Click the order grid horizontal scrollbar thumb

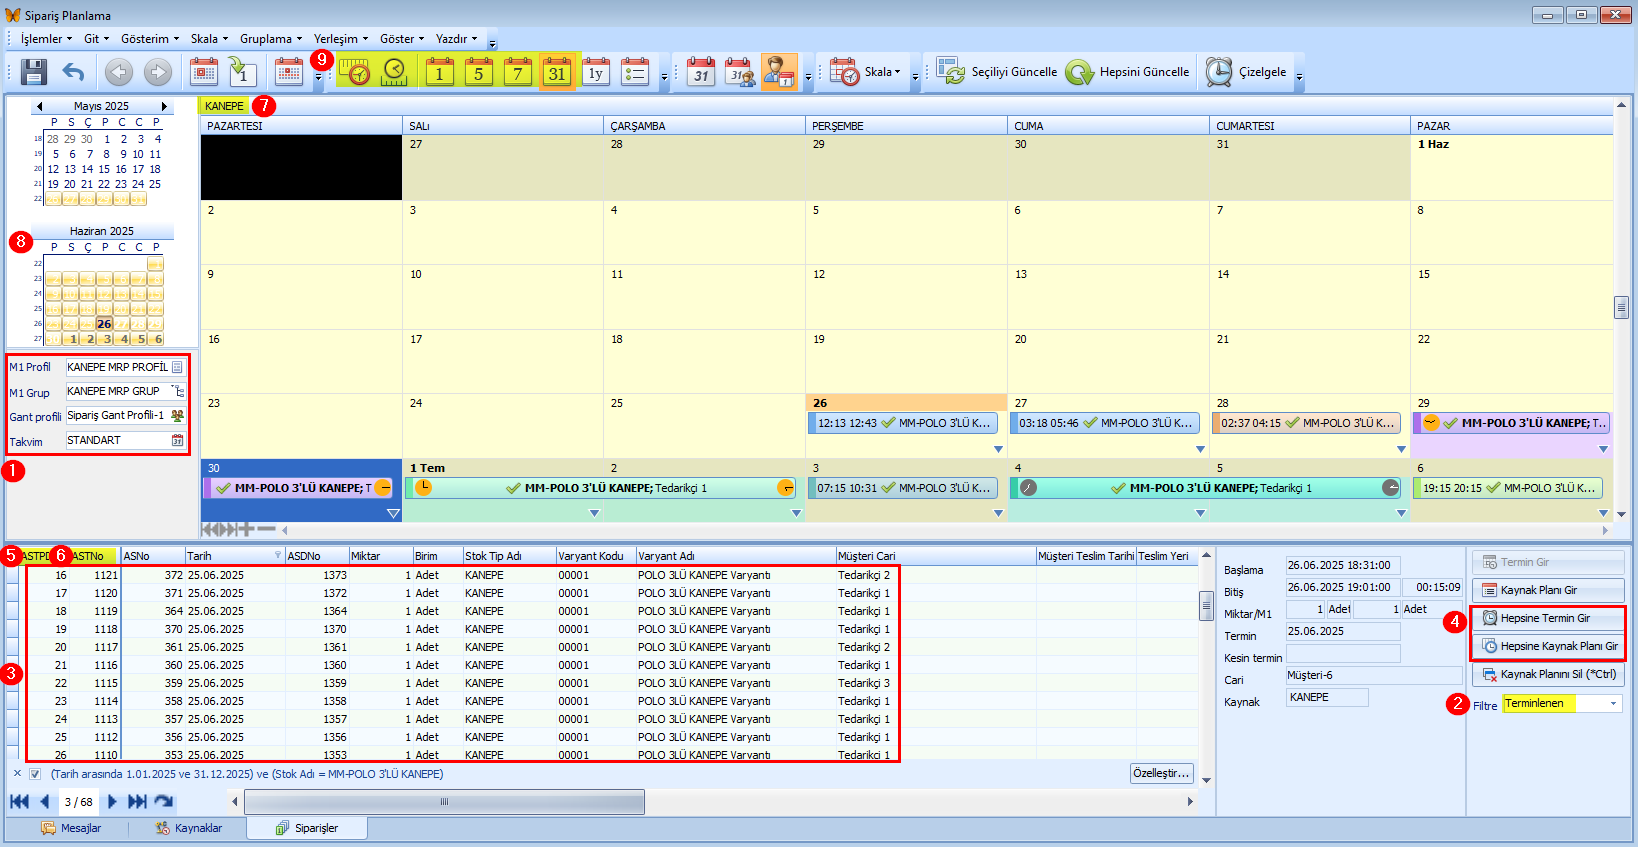pos(444,801)
